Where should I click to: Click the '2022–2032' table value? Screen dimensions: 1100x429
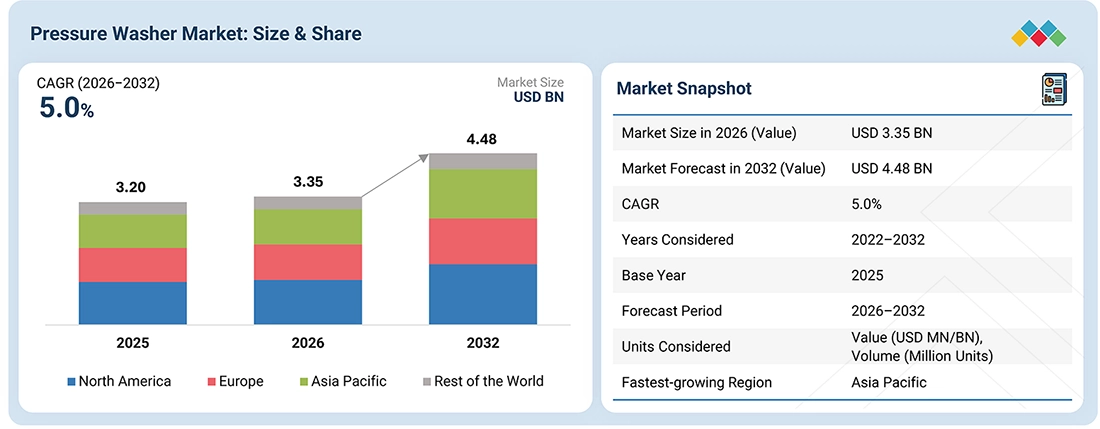[888, 240]
